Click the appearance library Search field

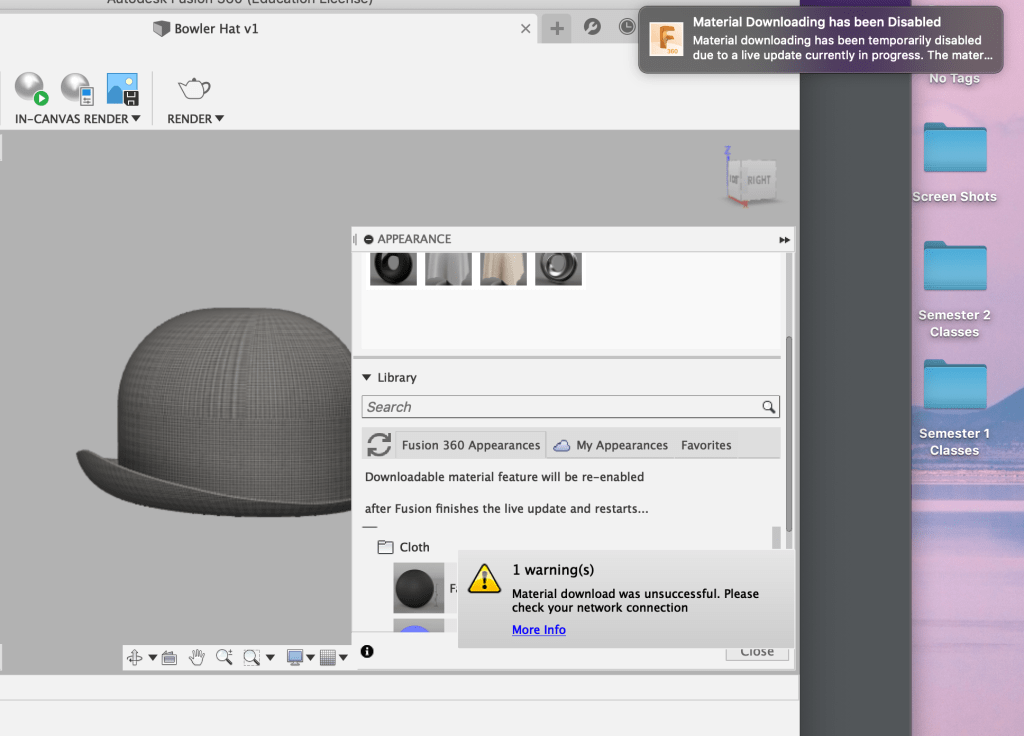coord(560,407)
